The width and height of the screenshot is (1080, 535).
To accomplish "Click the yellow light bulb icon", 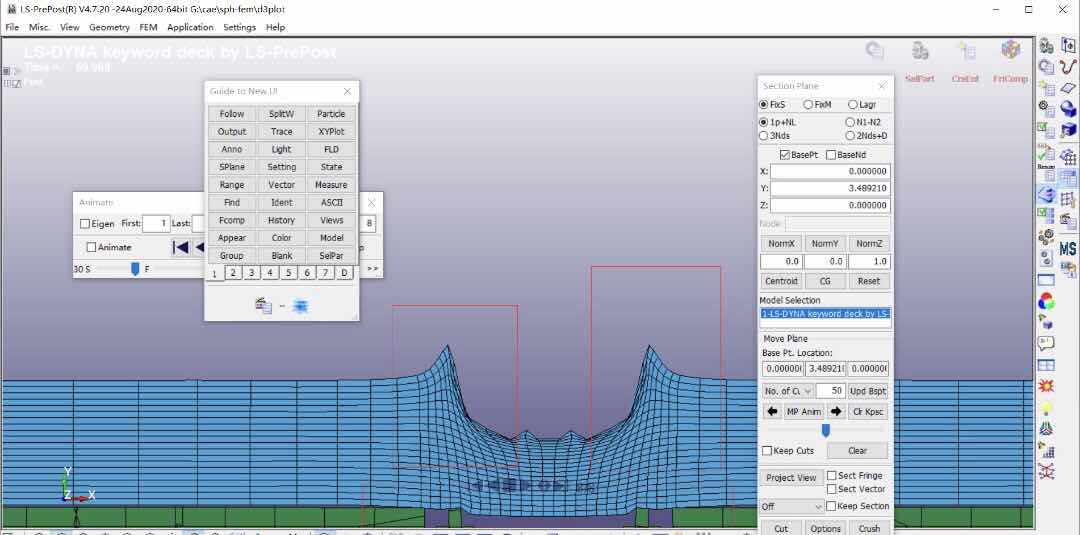I will coord(1046,408).
